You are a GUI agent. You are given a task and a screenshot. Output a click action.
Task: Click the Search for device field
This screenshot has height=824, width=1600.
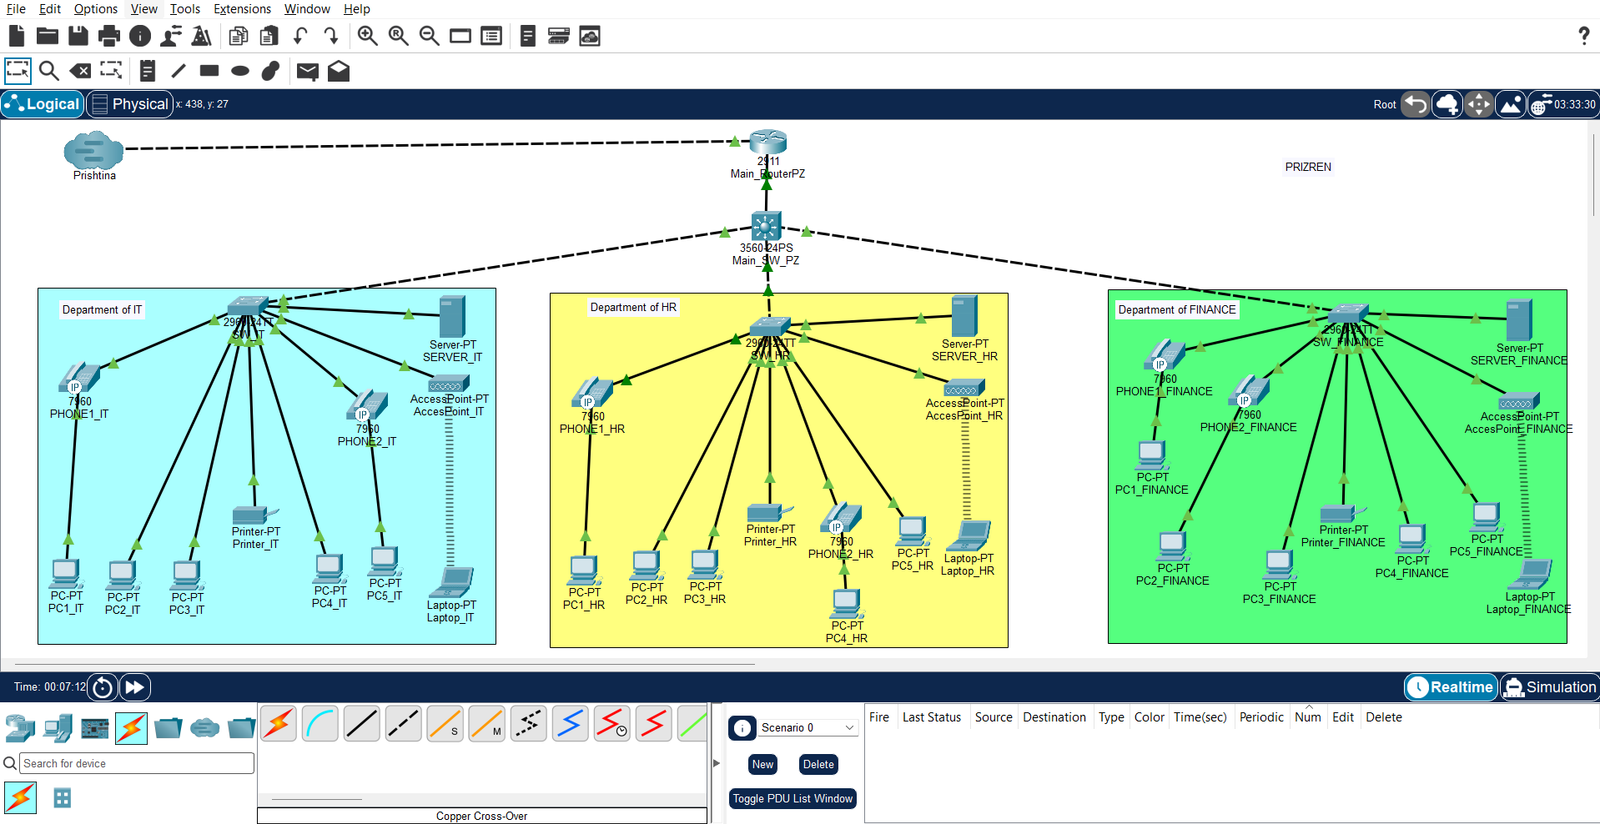coord(137,763)
